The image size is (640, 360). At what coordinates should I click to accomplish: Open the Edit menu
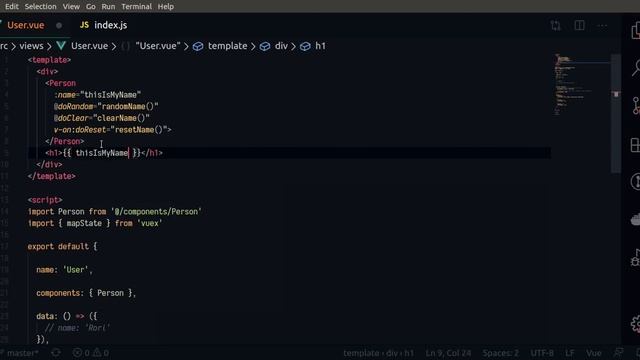11,7
